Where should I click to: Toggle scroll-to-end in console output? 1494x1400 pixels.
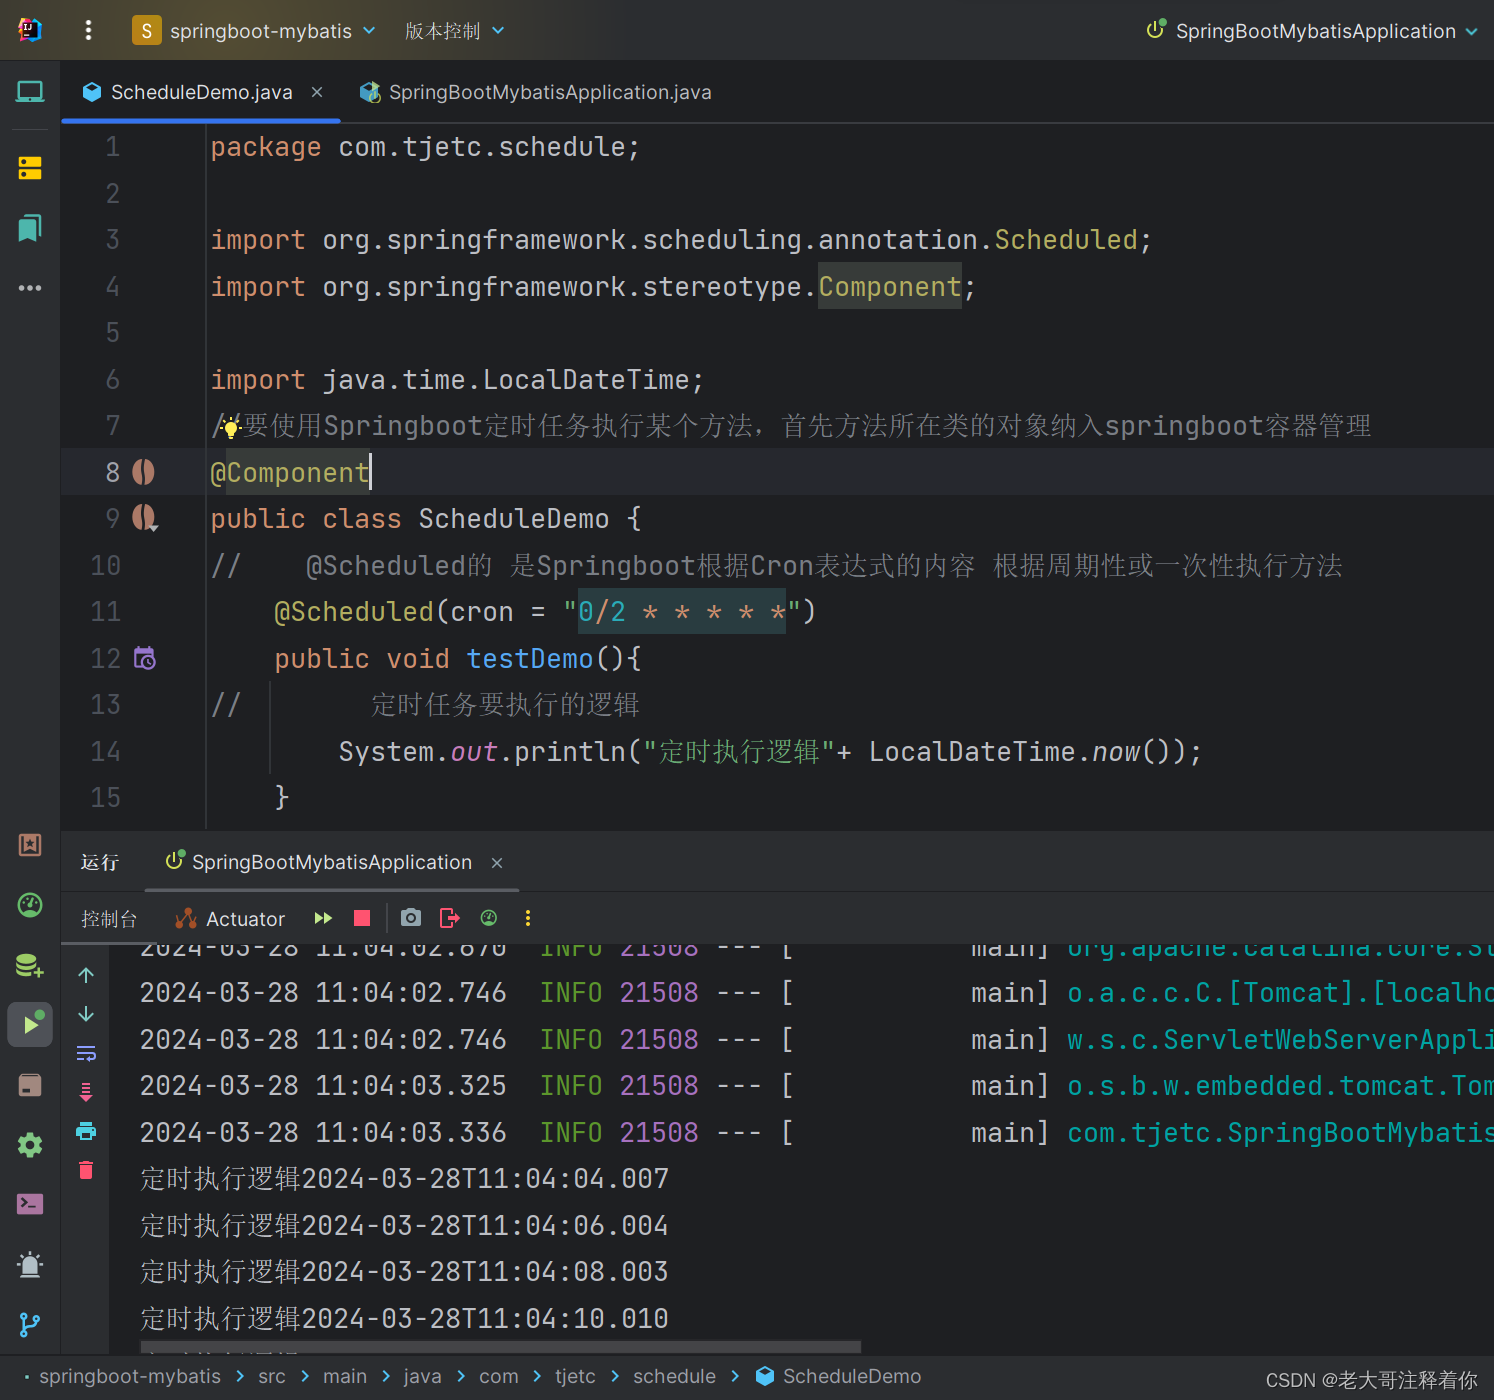pos(85,1091)
